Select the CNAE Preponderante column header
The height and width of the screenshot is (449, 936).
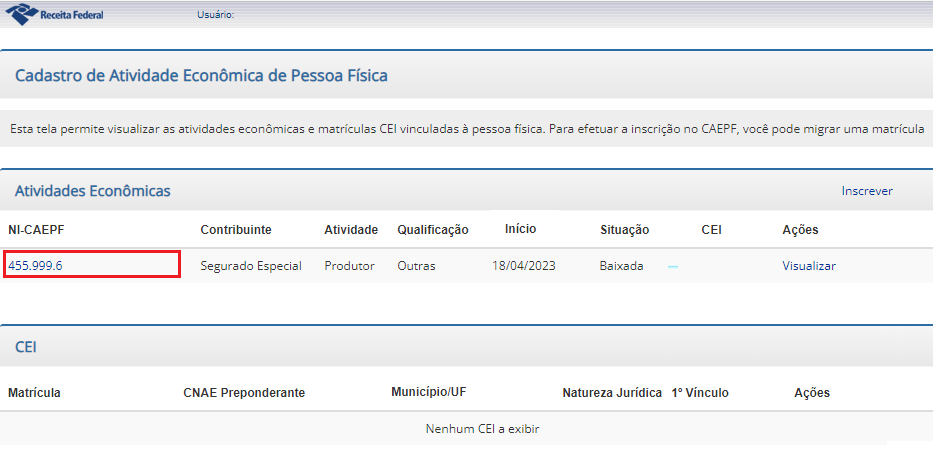pos(244,393)
